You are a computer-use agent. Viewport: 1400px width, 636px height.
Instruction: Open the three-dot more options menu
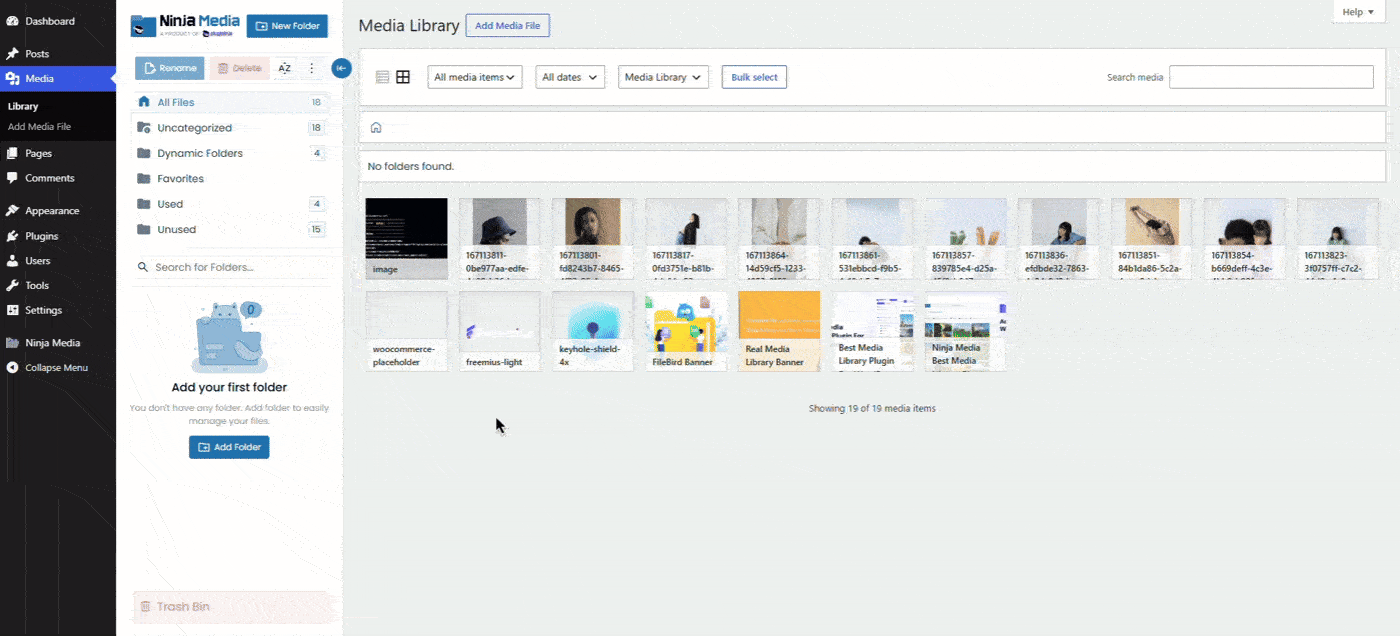311,68
